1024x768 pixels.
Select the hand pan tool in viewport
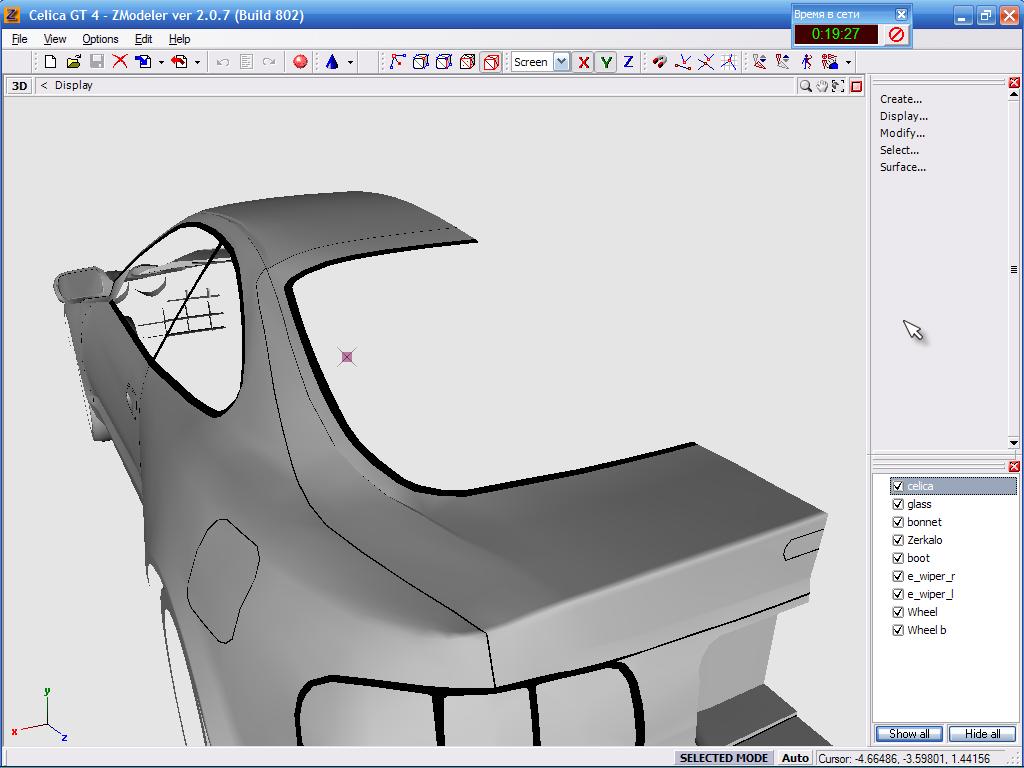pyautogui.click(x=822, y=86)
